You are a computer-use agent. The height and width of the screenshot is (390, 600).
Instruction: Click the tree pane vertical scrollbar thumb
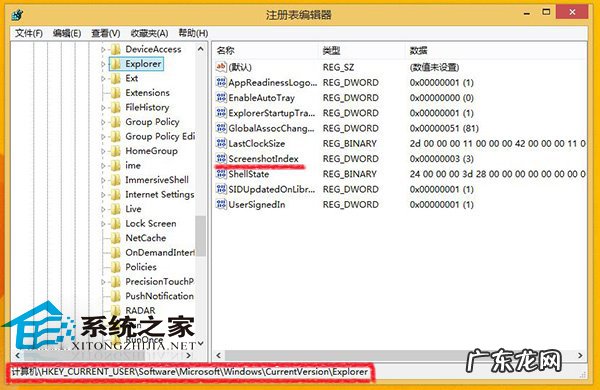point(201,236)
